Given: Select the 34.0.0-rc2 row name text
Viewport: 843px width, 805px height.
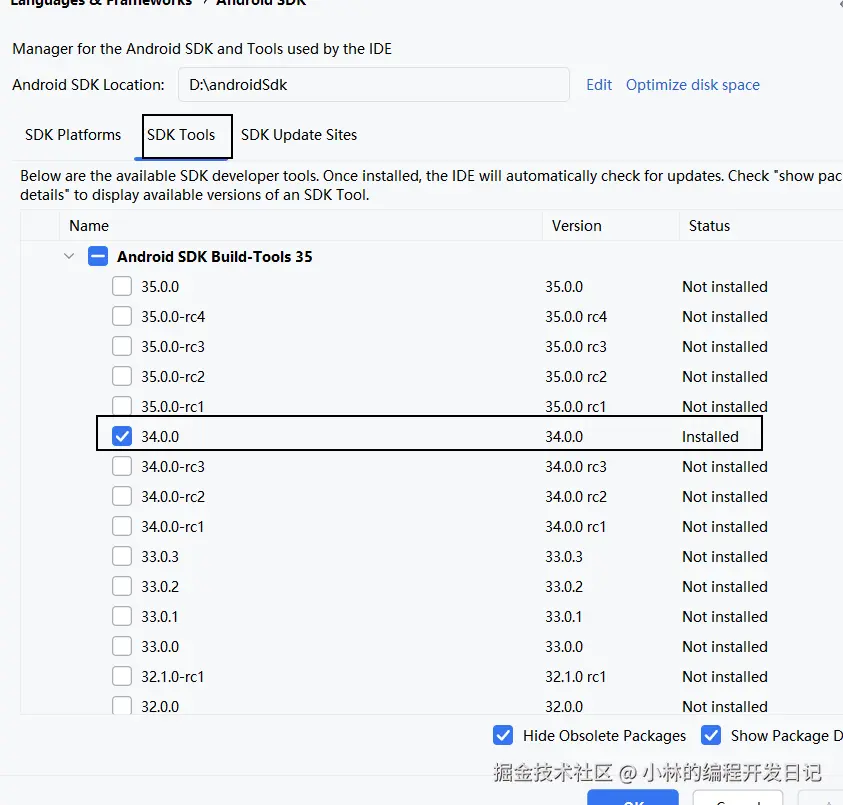Looking at the screenshot, I should (173, 497).
